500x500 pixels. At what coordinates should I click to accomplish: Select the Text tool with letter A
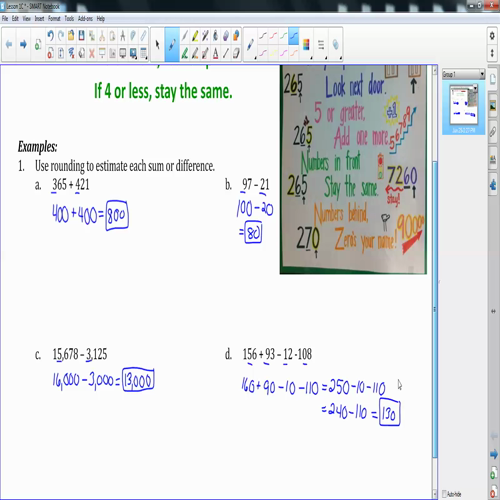click(216, 53)
